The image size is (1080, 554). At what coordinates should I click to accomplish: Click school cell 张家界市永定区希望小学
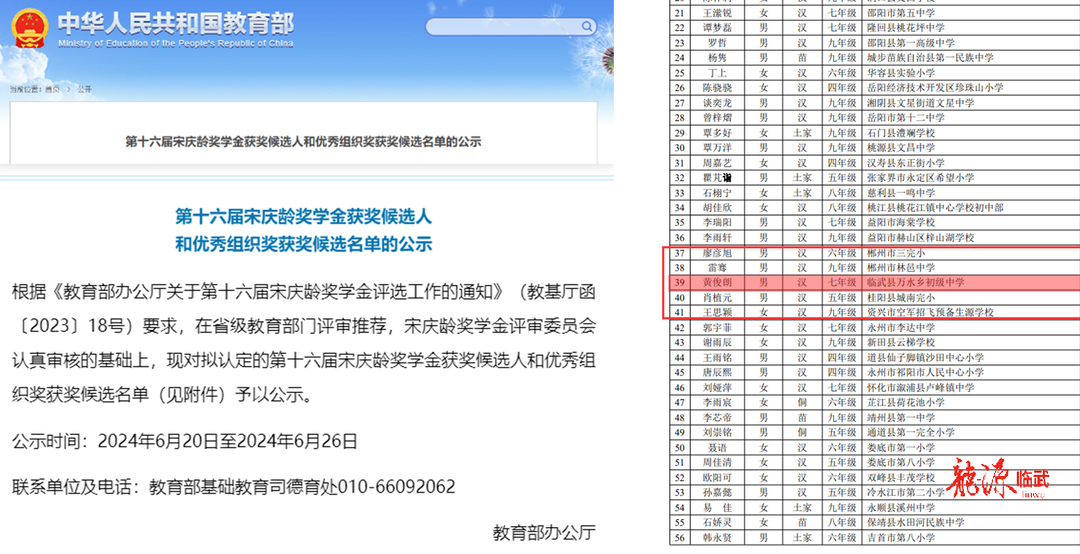coord(920,178)
